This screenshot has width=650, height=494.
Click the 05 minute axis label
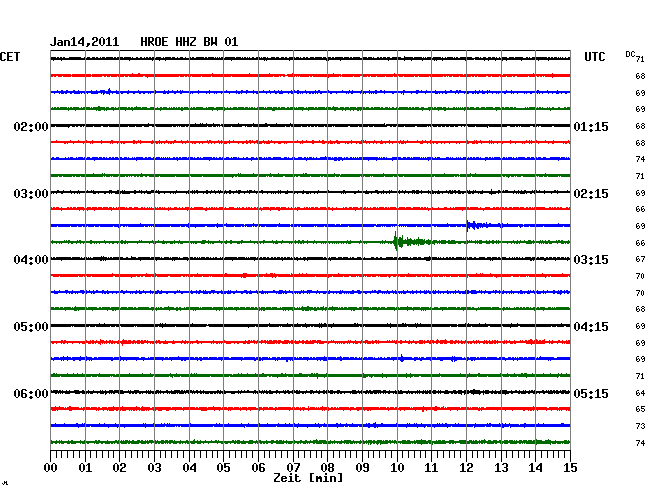pyautogui.click(x=223, y=468)
